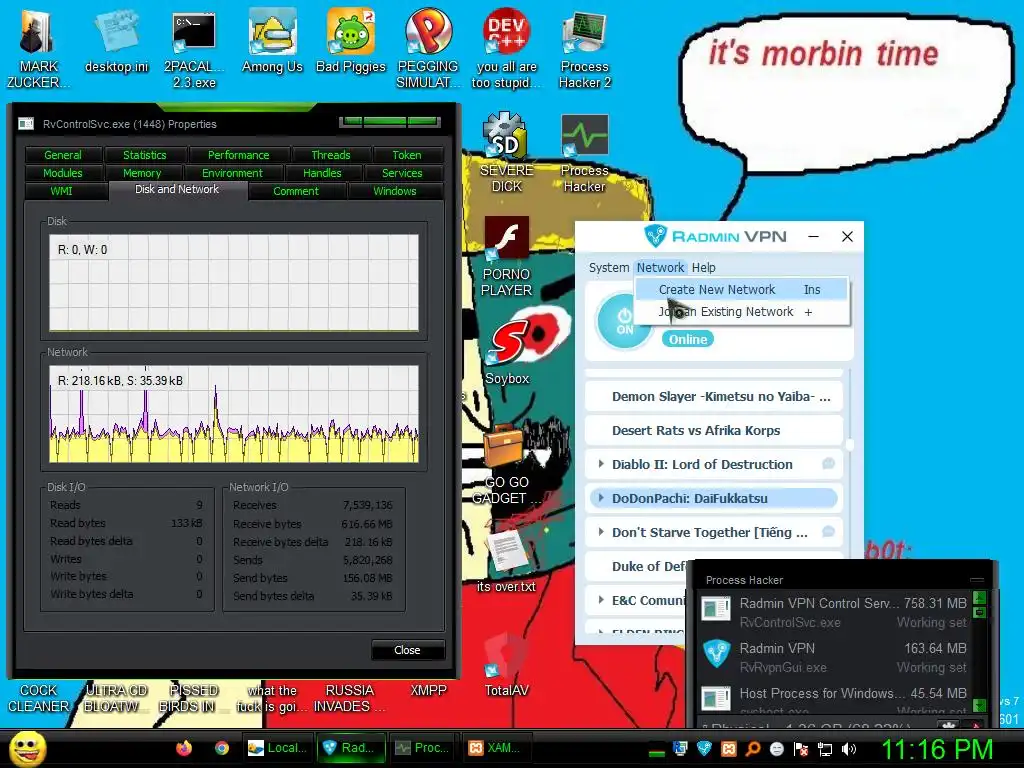Screen dimensions: 1024x768
Task: Select RvControlSvc.exe entry in Process Hacker popup
Action: 833,611
